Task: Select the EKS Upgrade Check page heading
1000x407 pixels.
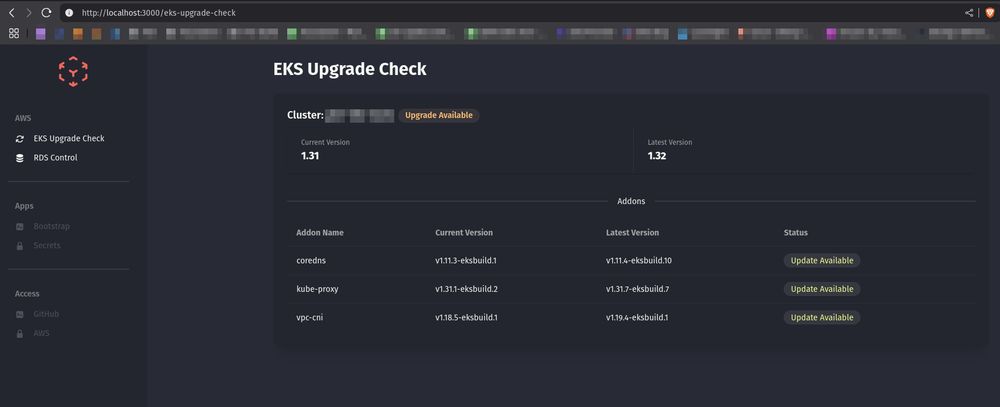Action: click(x=350, y=69)
